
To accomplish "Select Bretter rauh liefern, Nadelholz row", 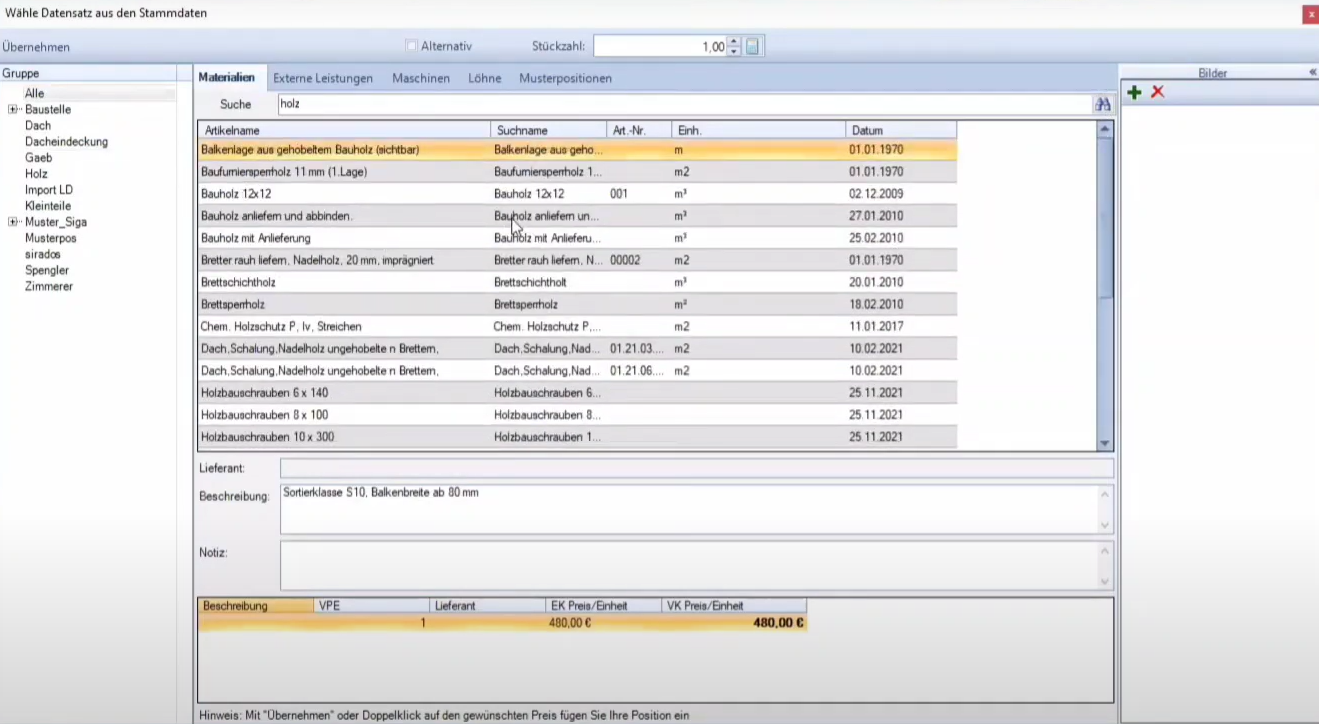I will click(x=577, y=260).
